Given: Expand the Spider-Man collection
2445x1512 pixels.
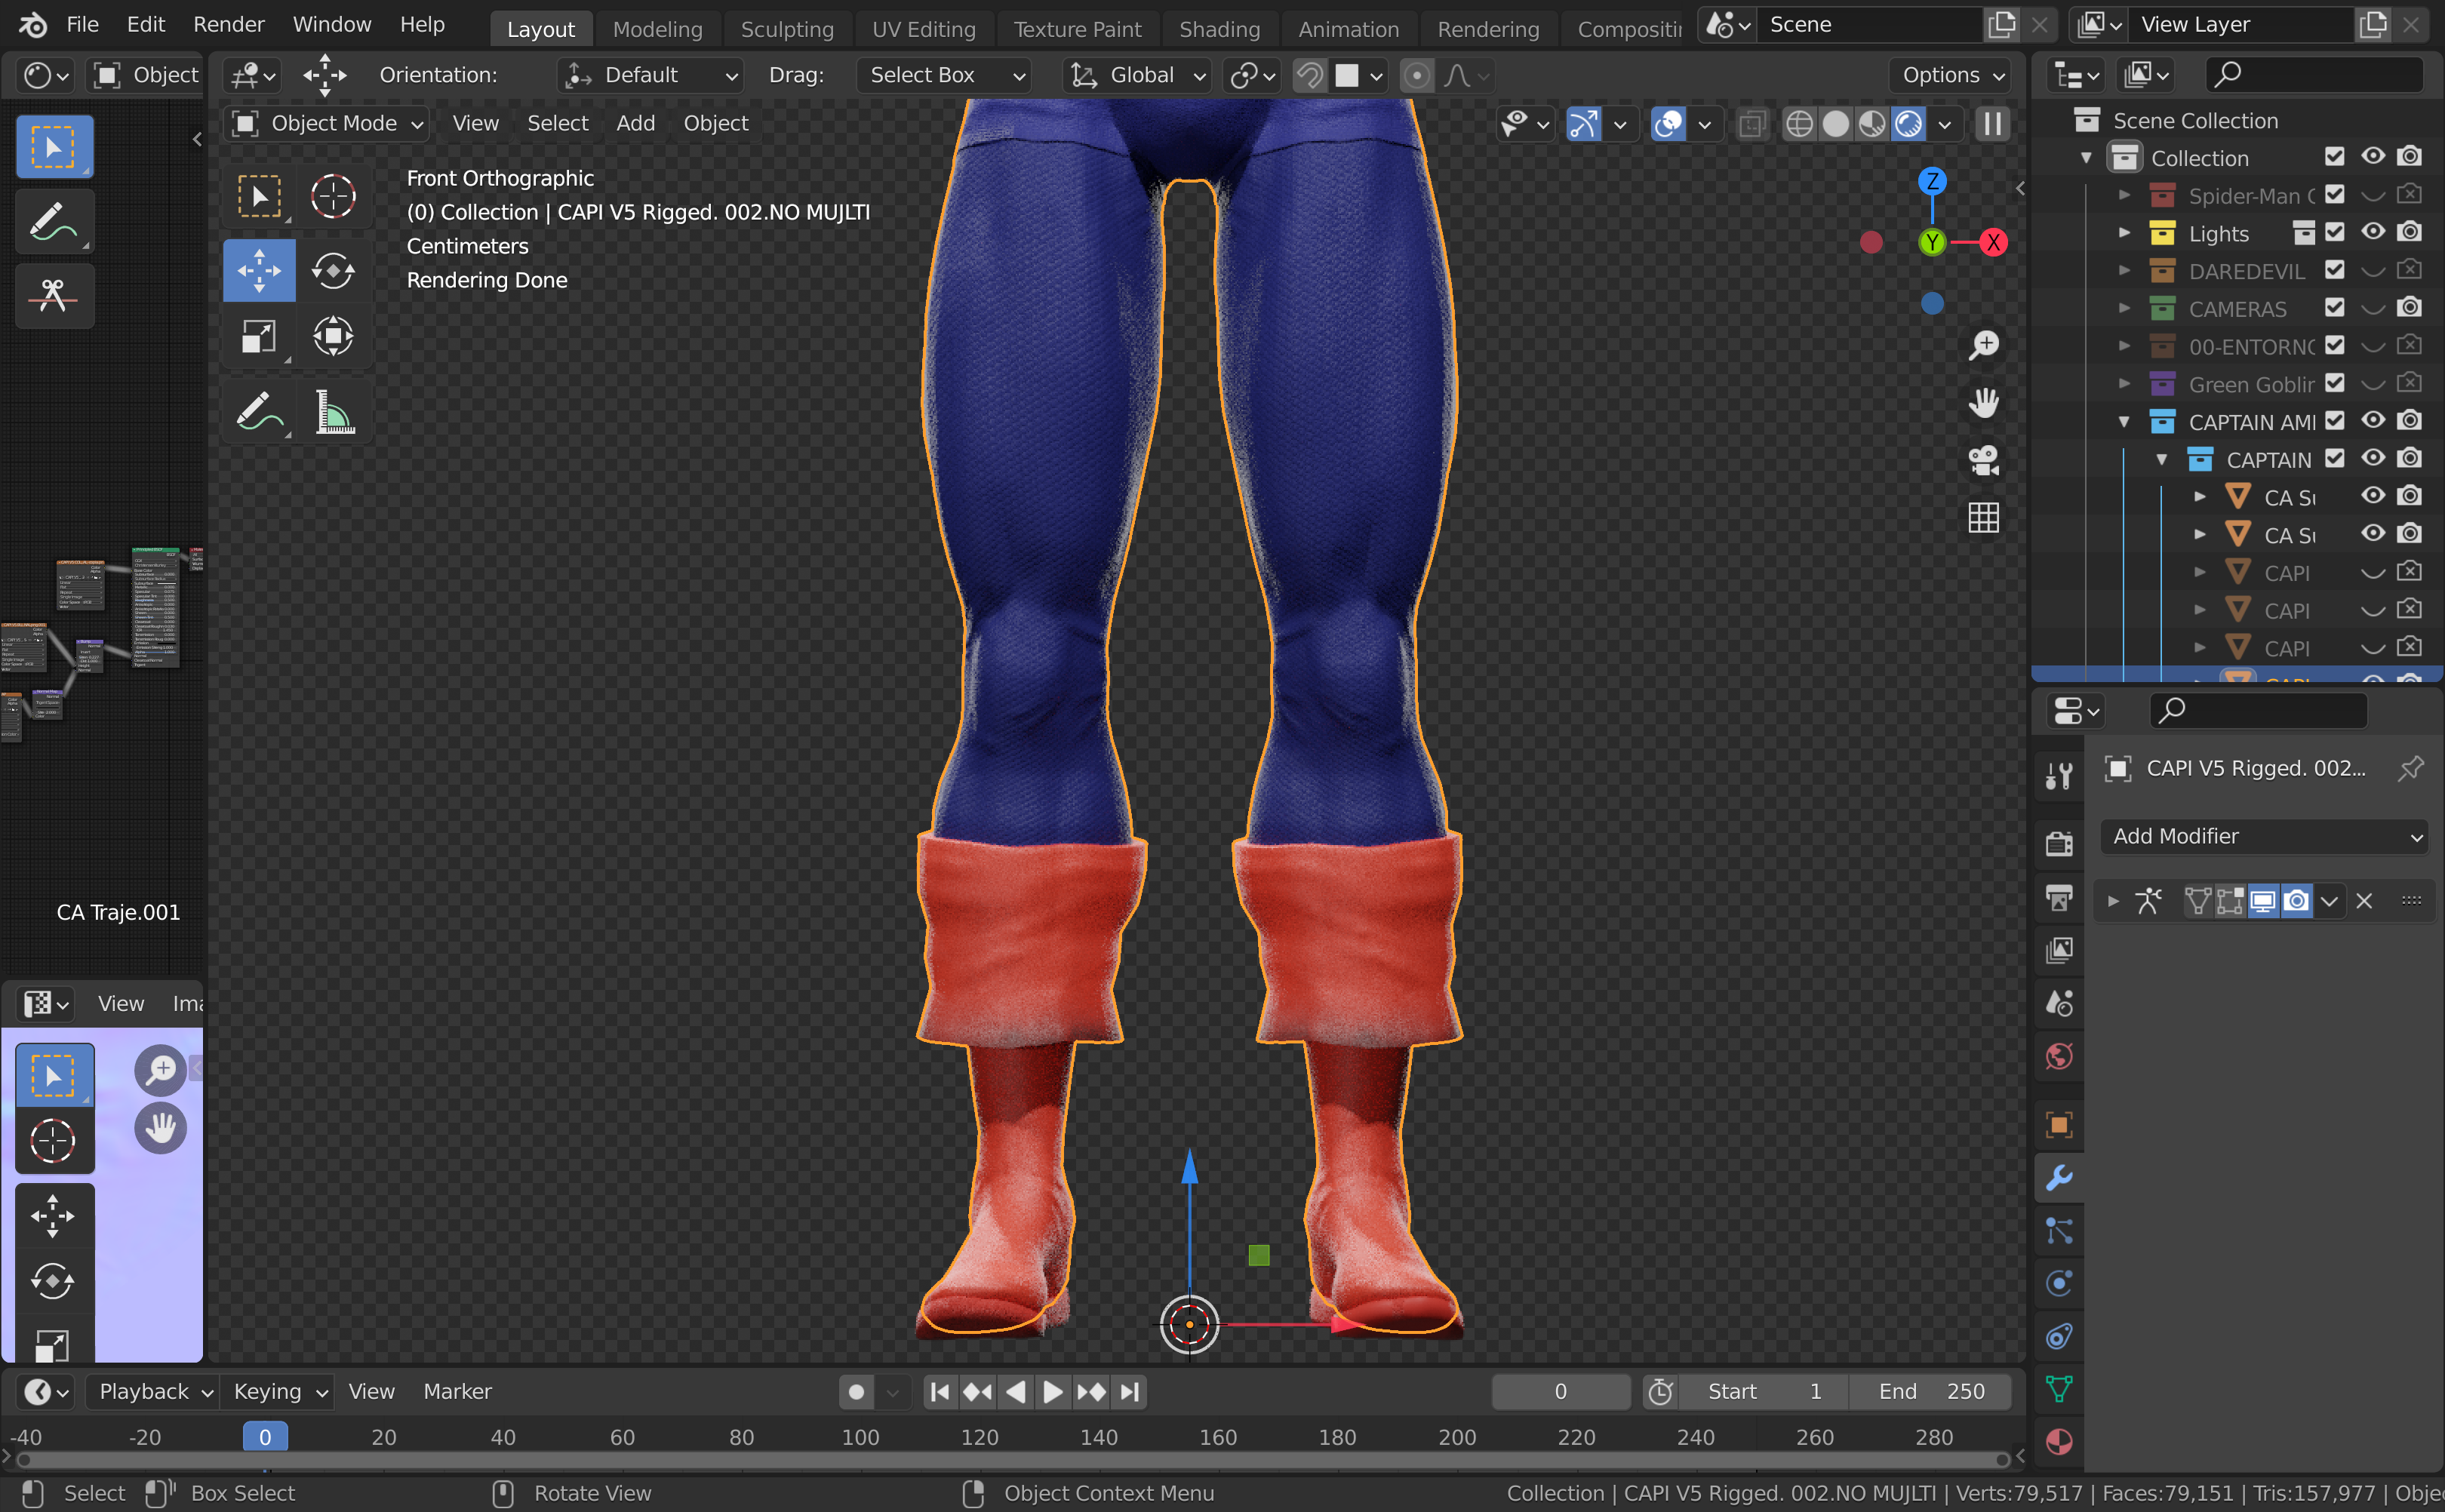Looking at the screenshot, I should click(2125, 196).
